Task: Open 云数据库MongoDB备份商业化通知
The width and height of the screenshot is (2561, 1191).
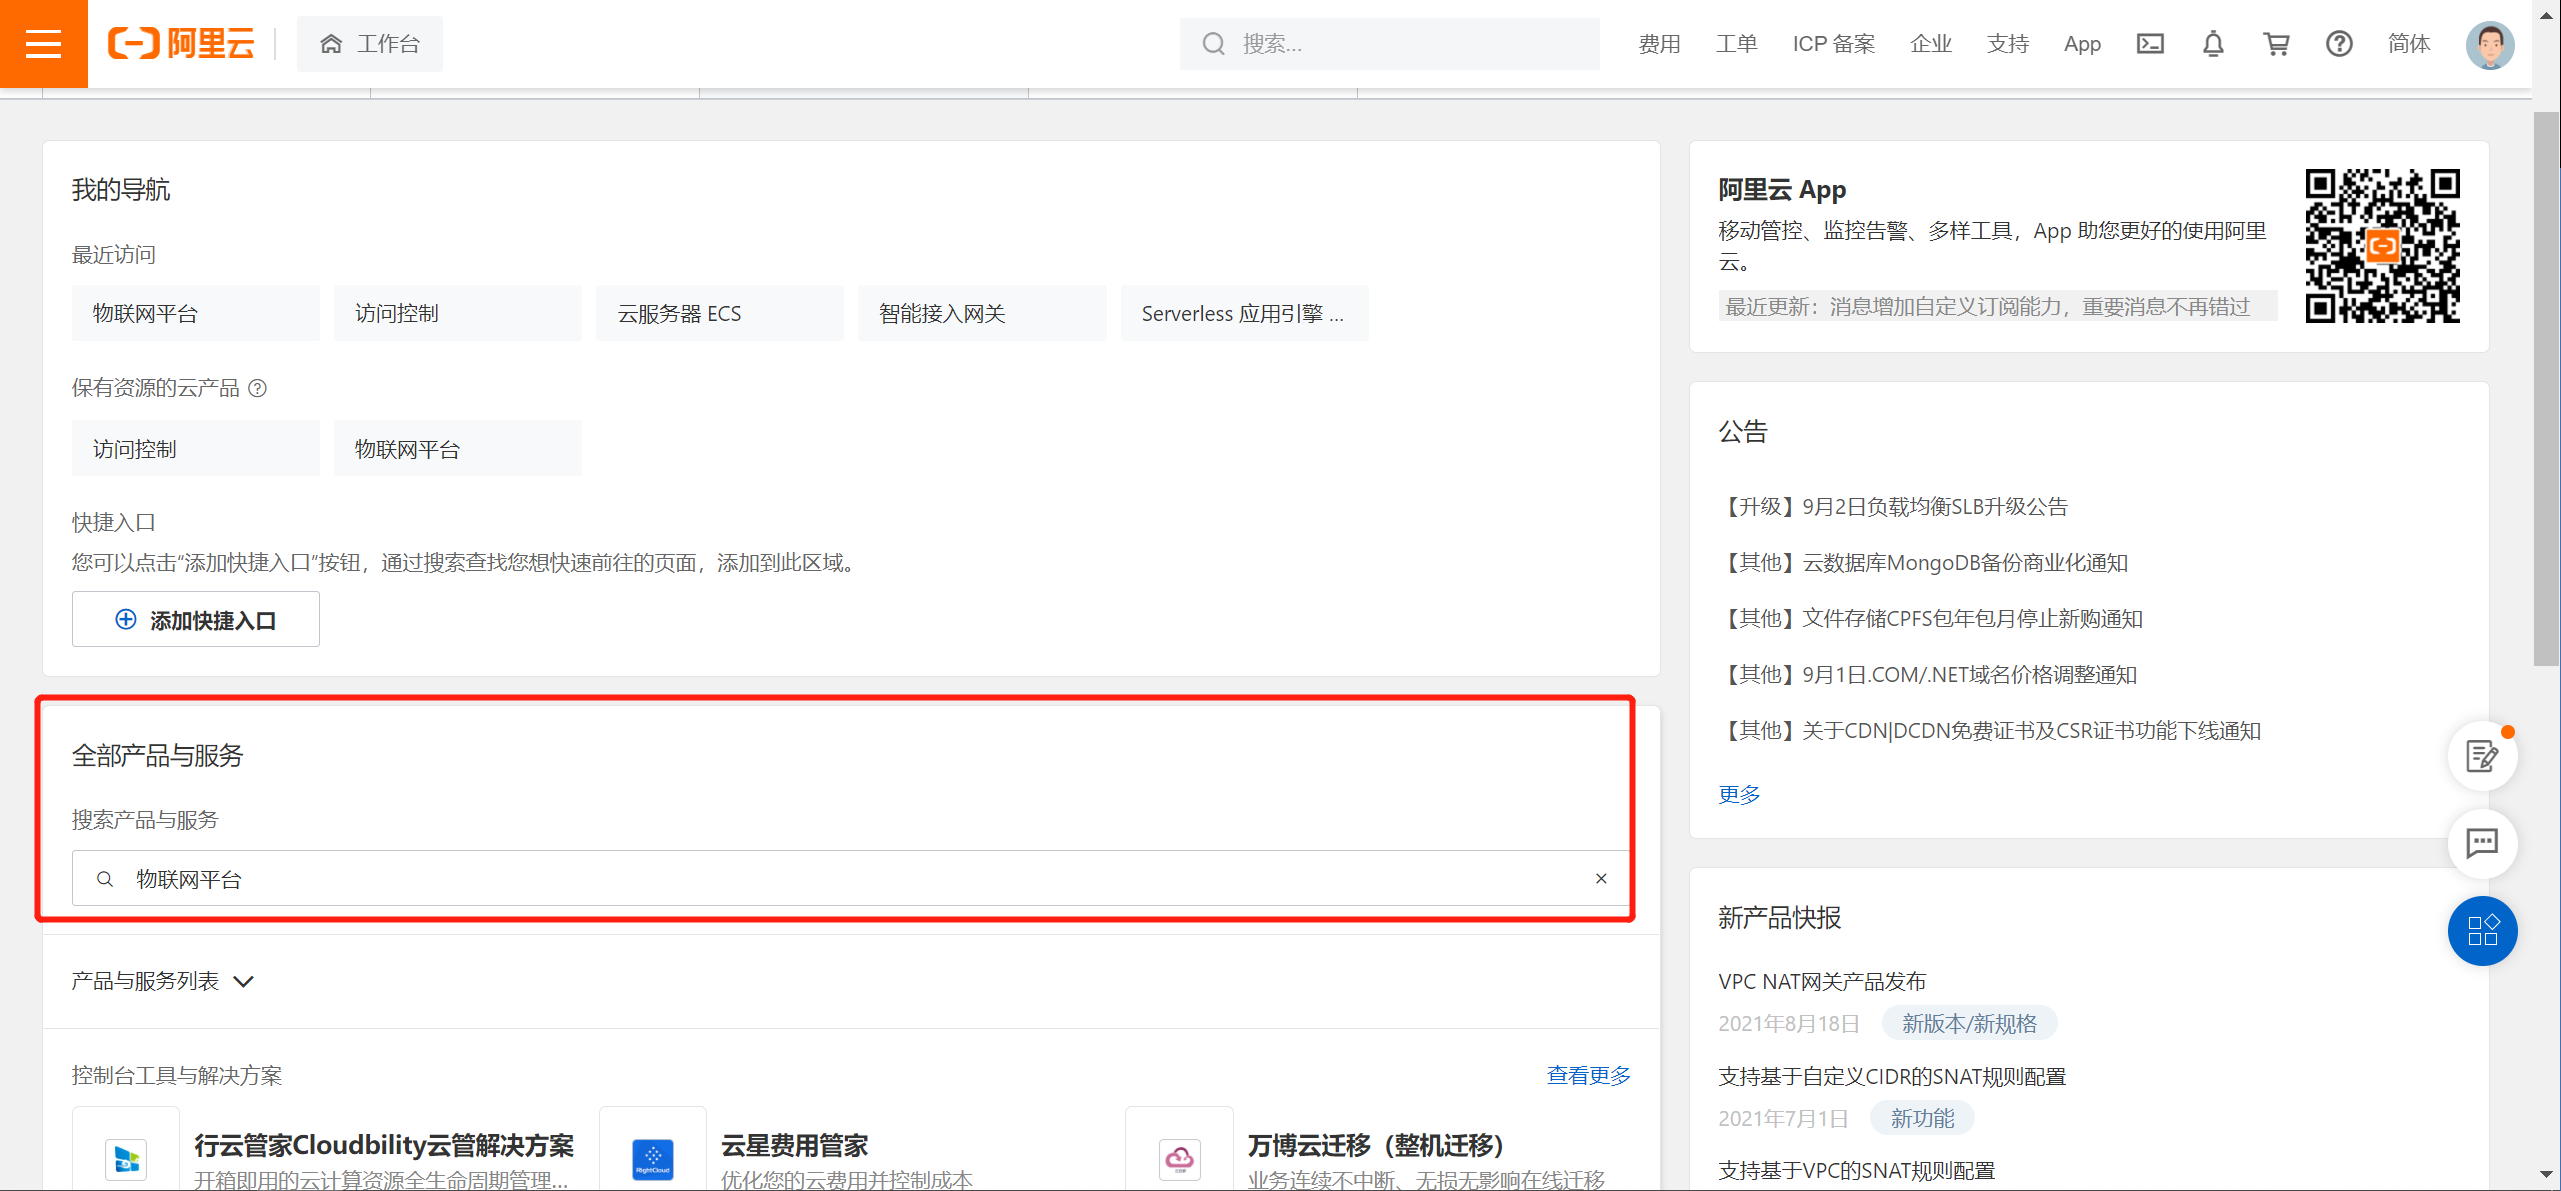Action: coord(1922,562)
